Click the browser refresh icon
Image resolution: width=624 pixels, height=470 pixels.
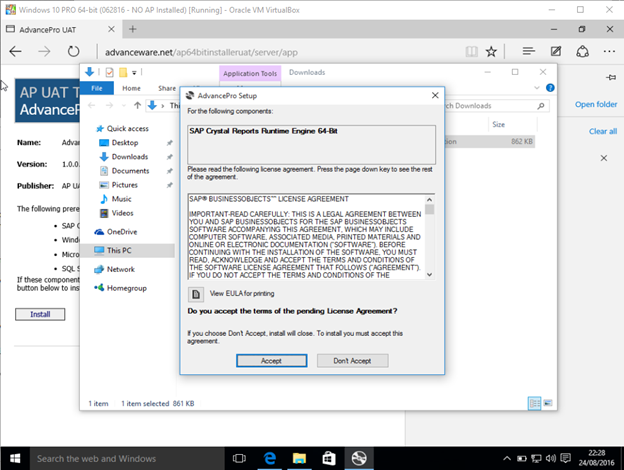[74, 50]
